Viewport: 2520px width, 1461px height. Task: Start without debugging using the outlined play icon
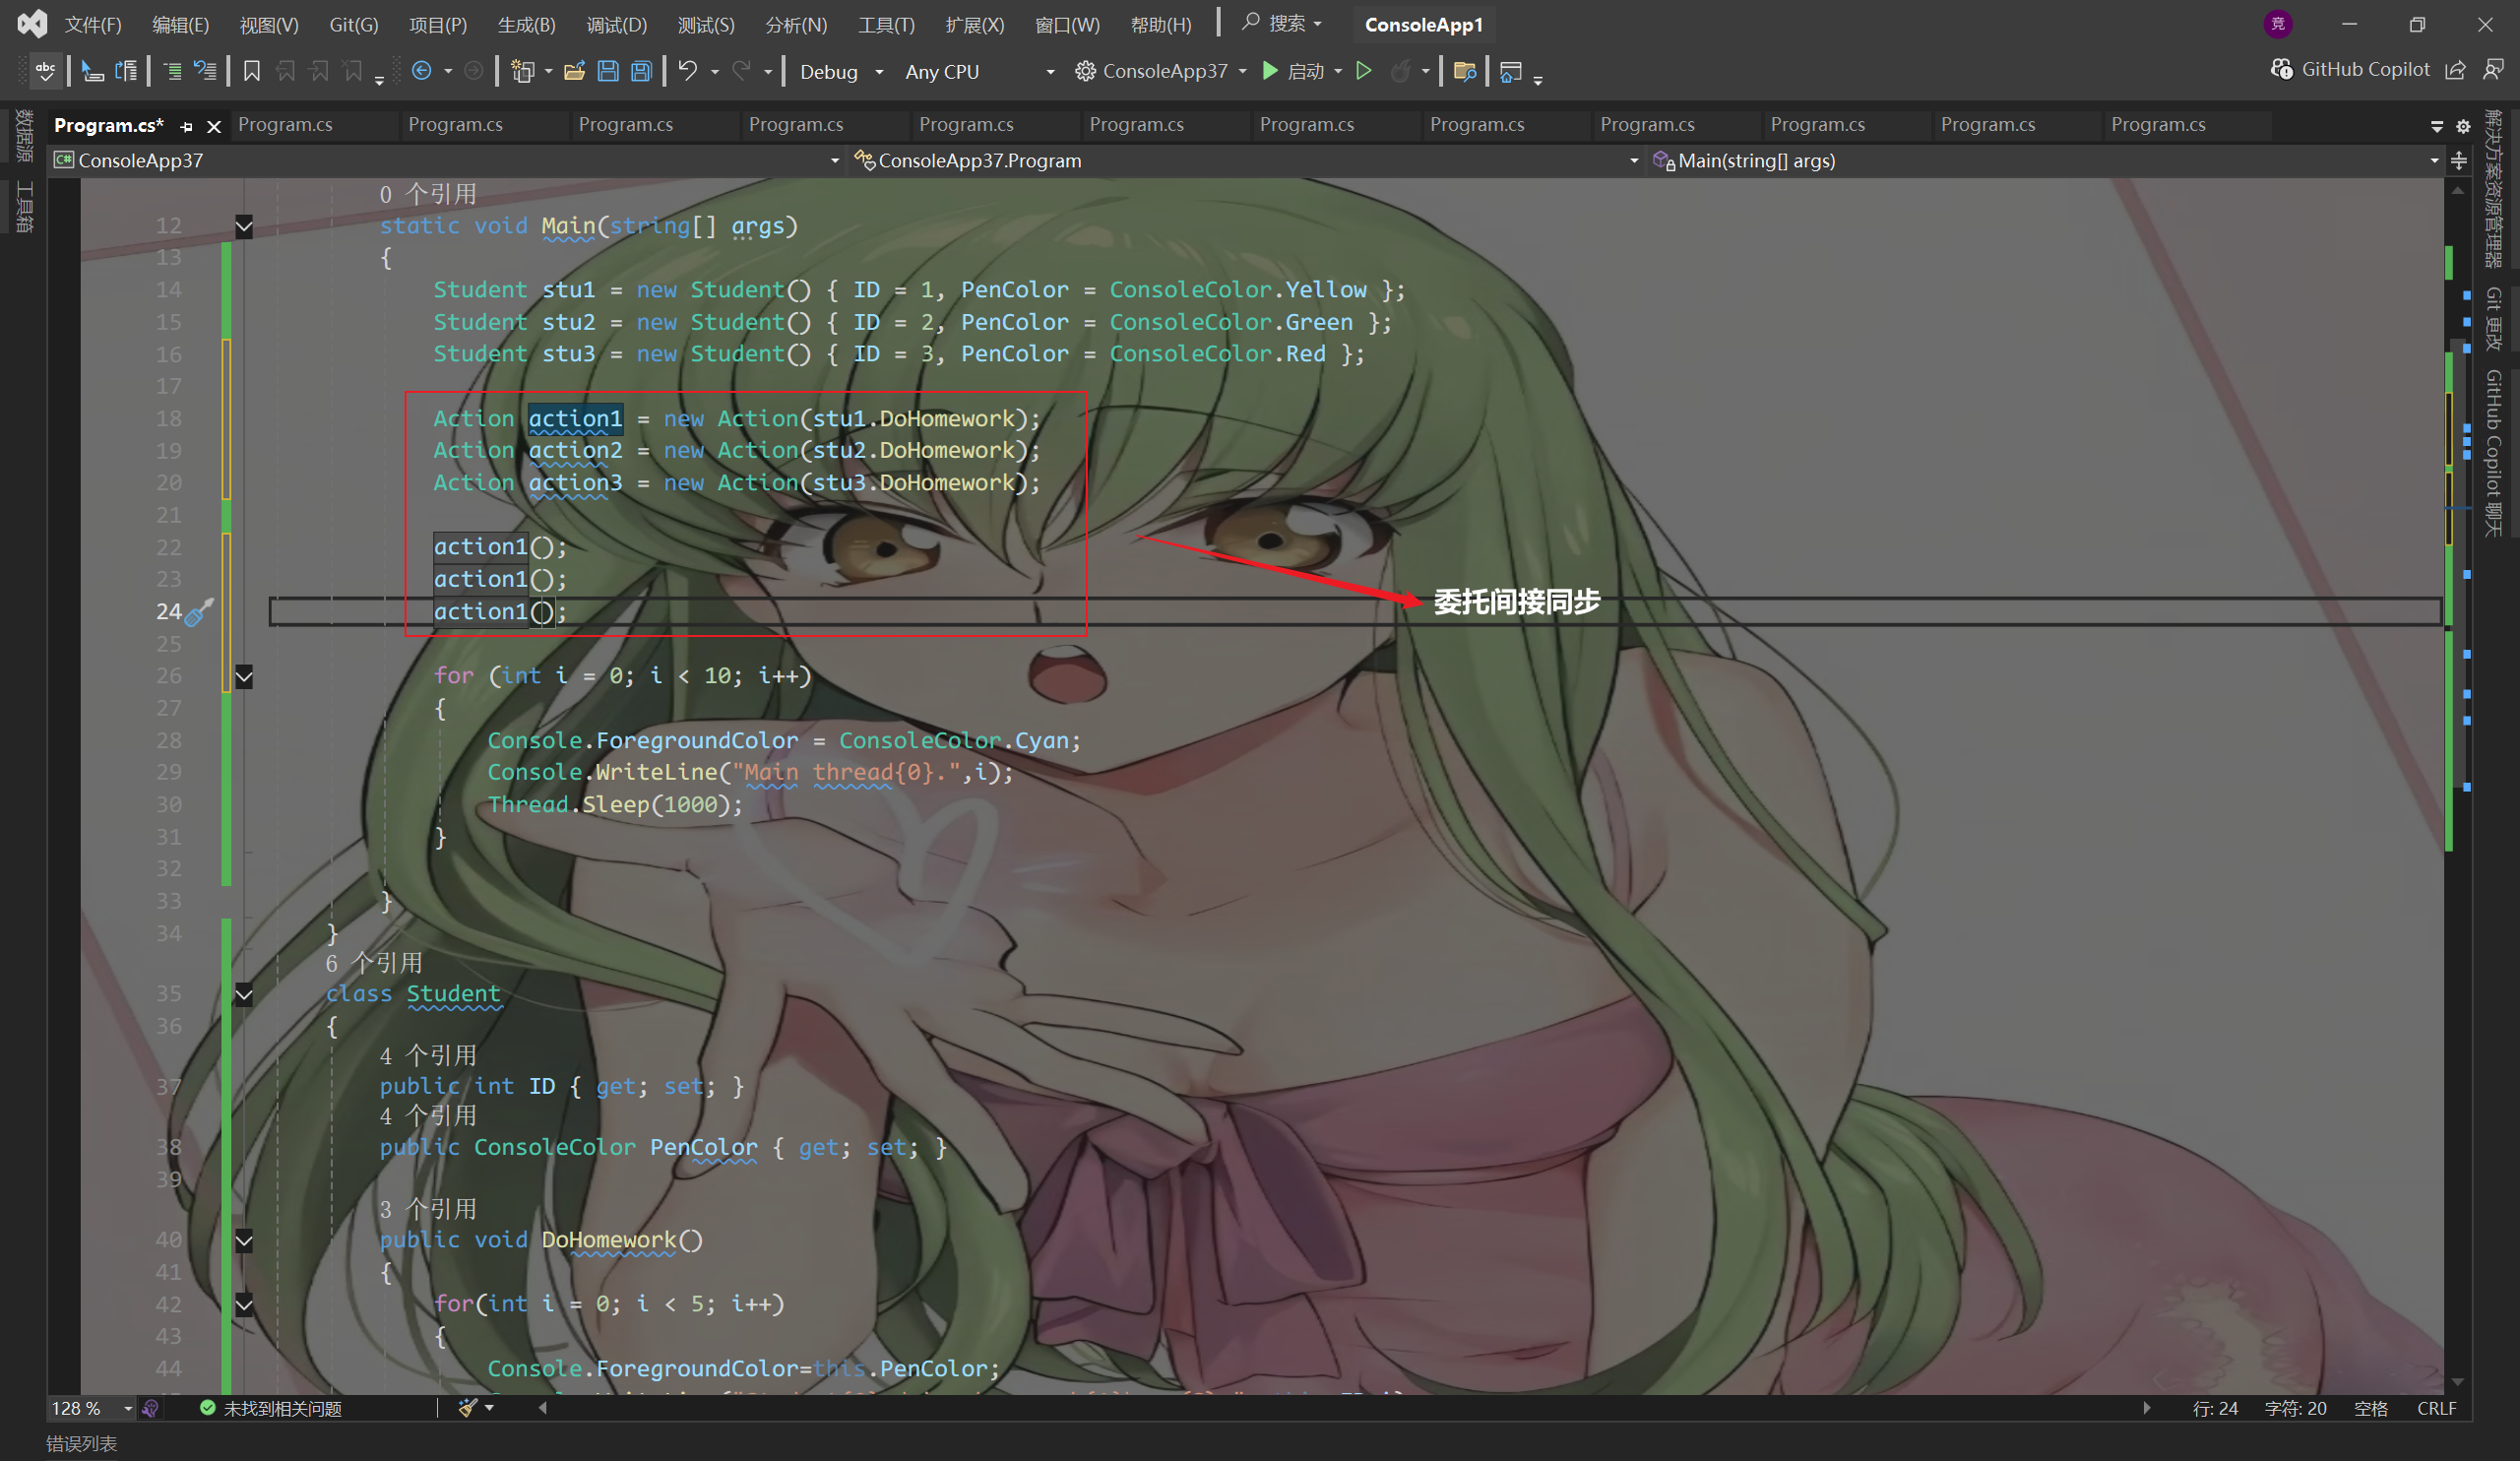point(1363,71)
